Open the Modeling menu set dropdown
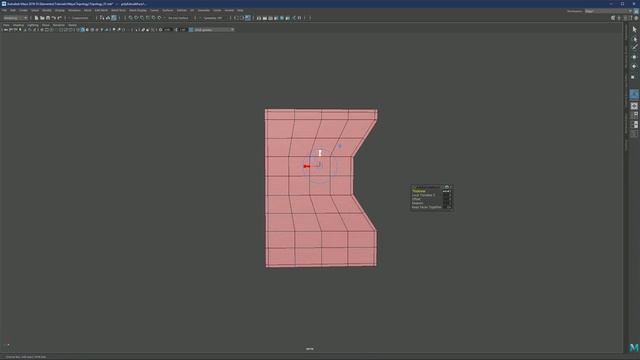The image size is (640, 360). click(x=15, y=18)
